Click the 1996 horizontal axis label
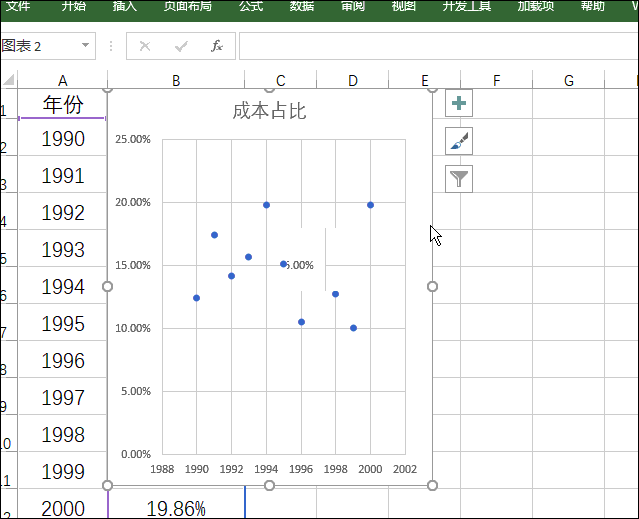This screenshot has height=519, width=639. tap(301, 469)
